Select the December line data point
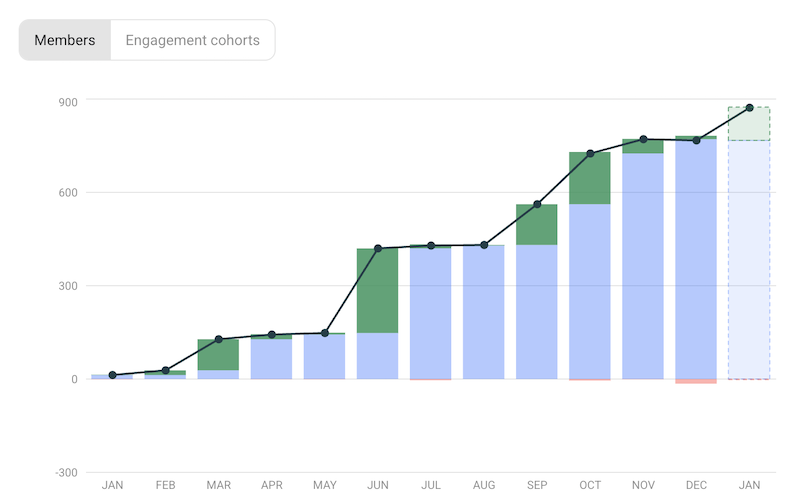The image size is (800, 504). pyautogui.click(x=696, y=140)
